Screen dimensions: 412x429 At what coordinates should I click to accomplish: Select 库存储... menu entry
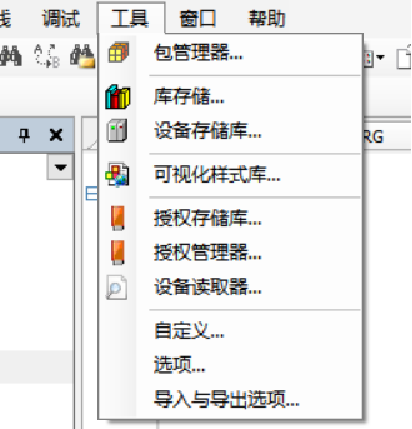(x=231, y=97)
